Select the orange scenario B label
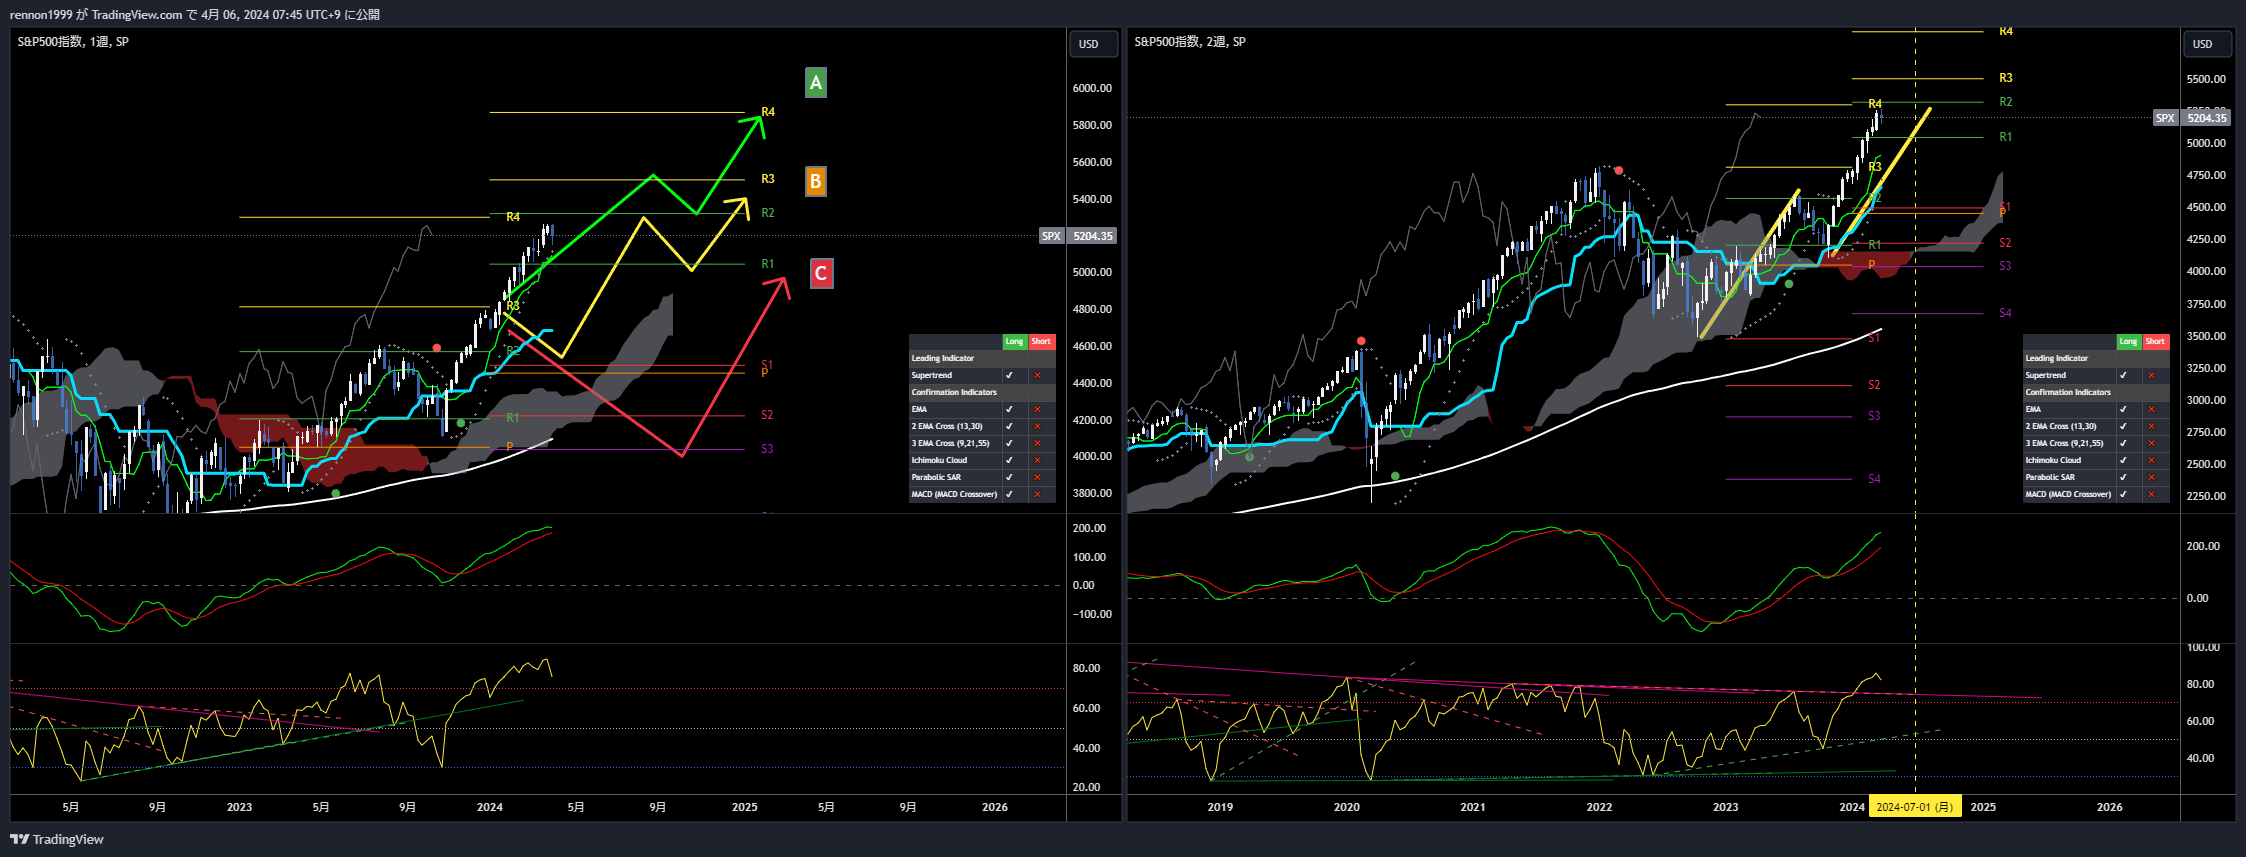The width and height of the screenshot is (2246, 857). point(816,181)
